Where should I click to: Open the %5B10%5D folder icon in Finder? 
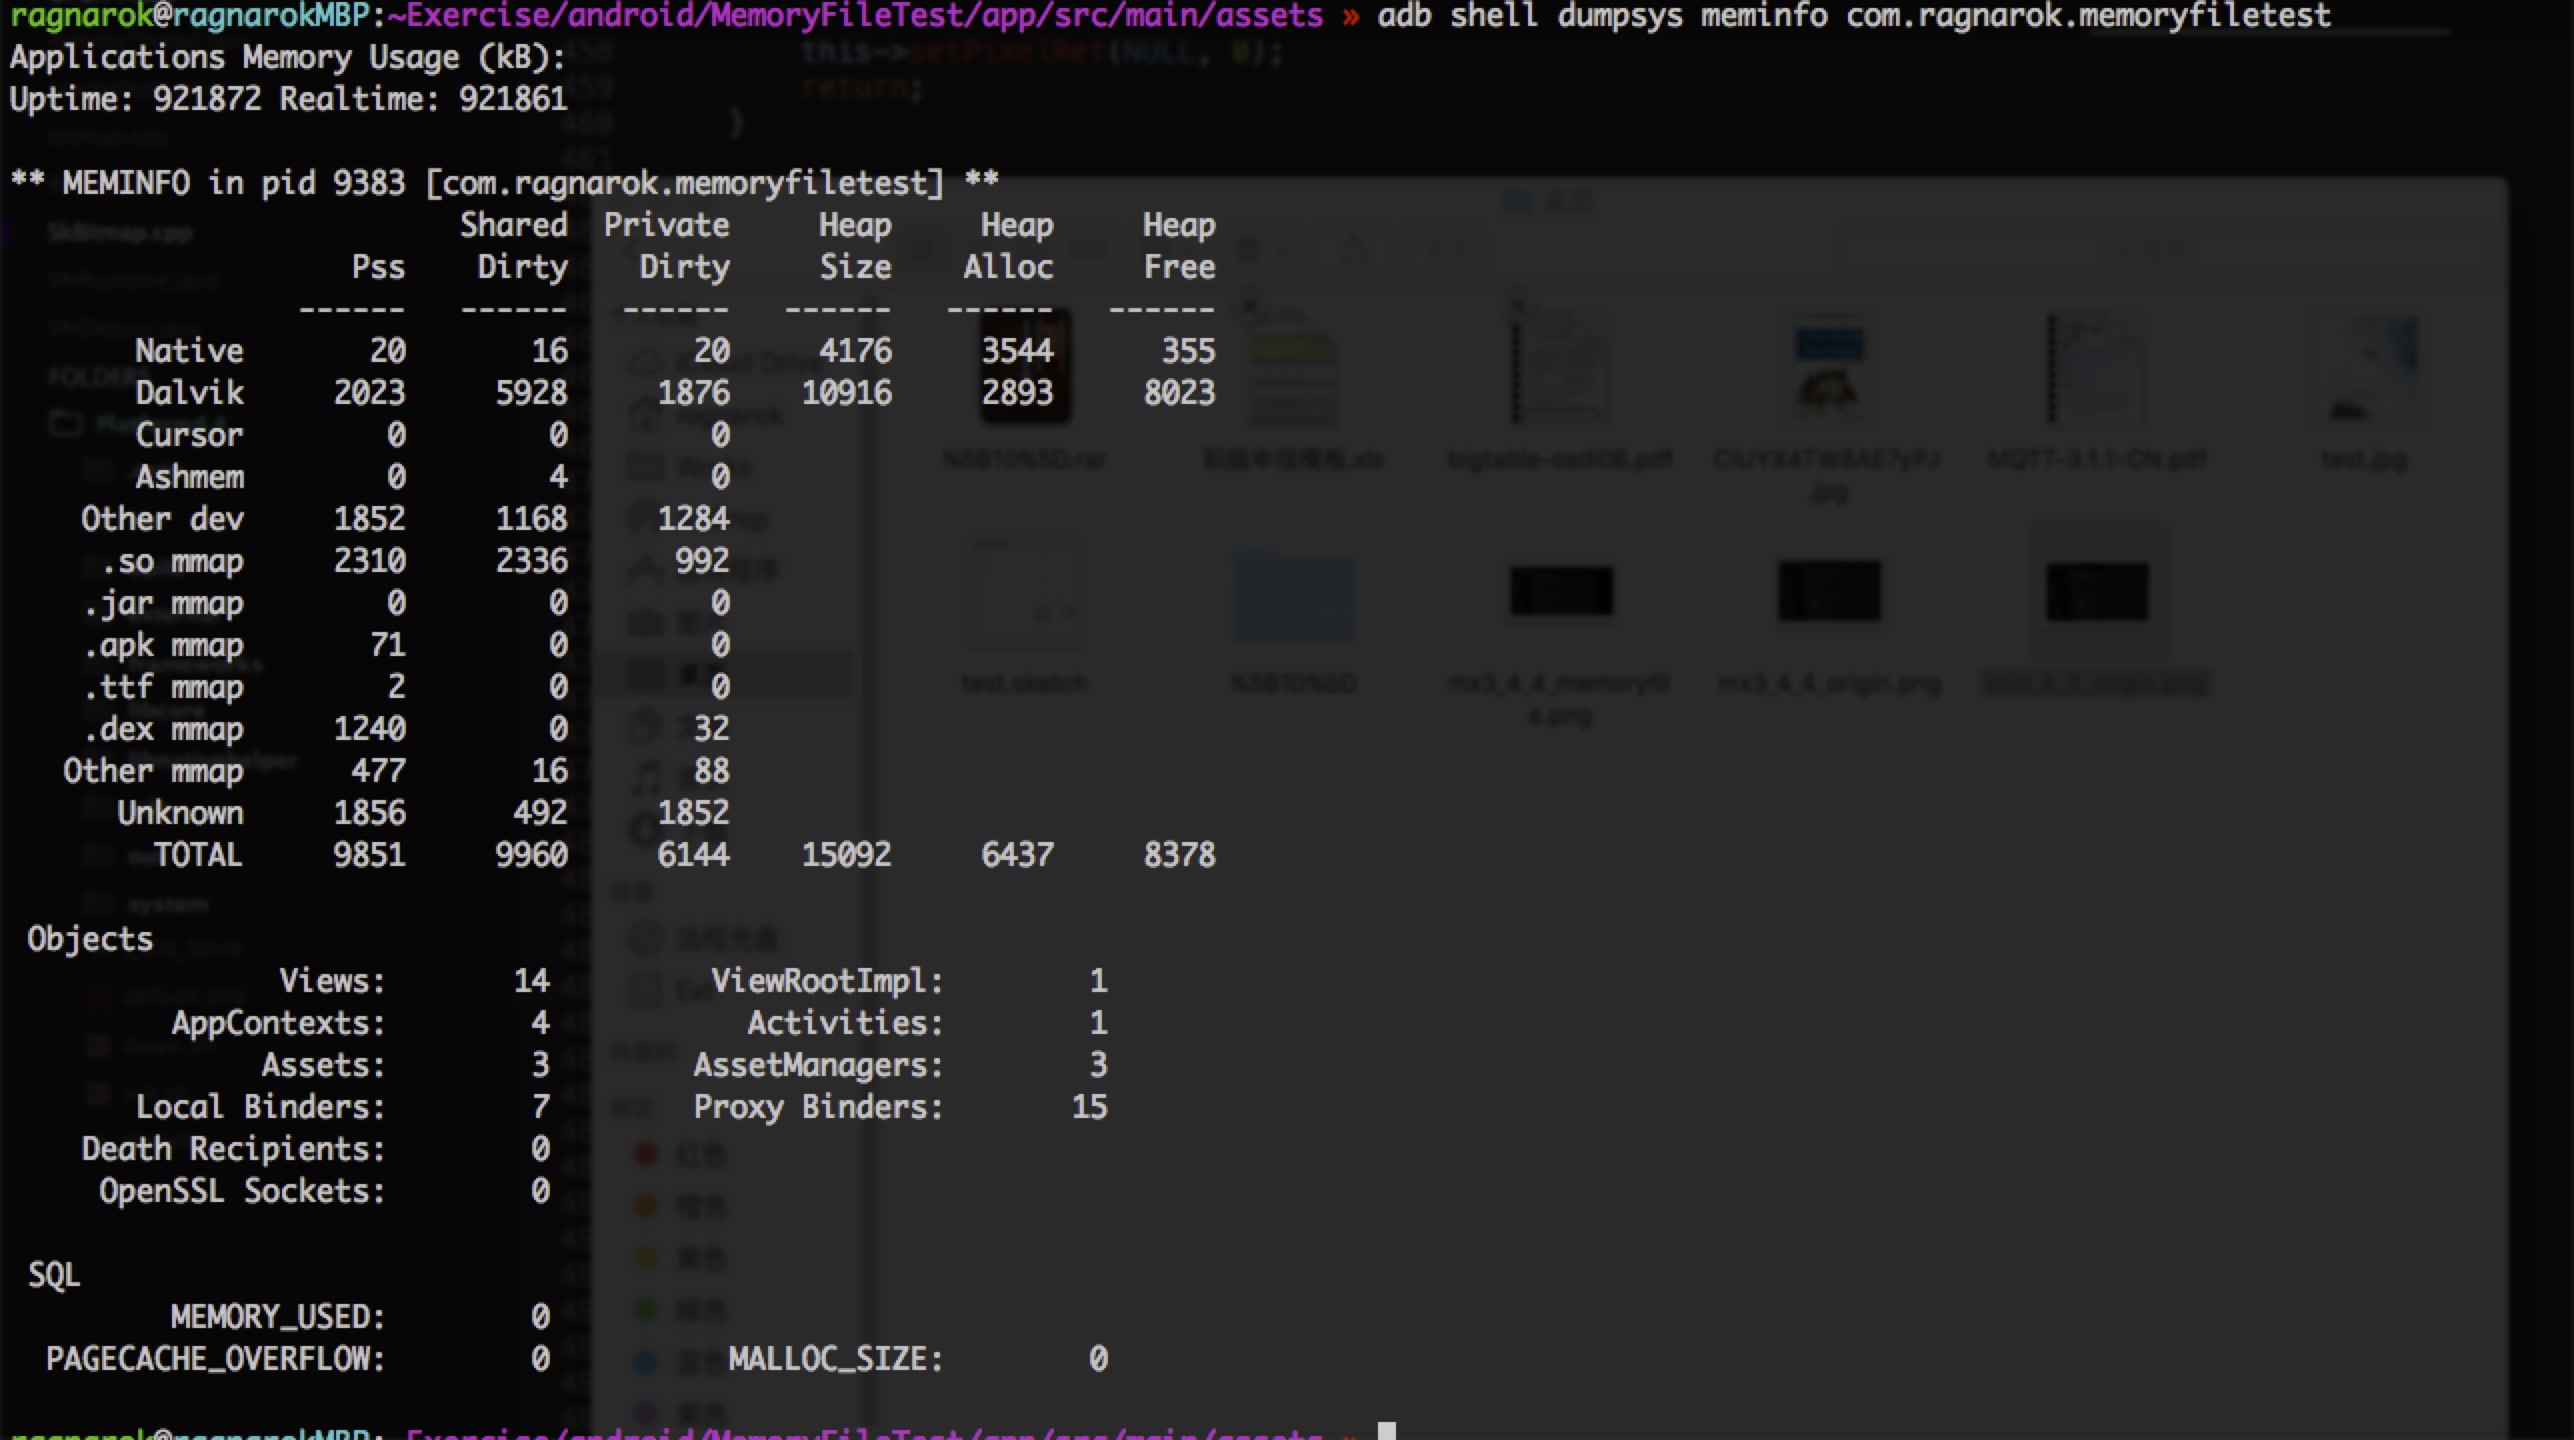tap(1293, 595)
